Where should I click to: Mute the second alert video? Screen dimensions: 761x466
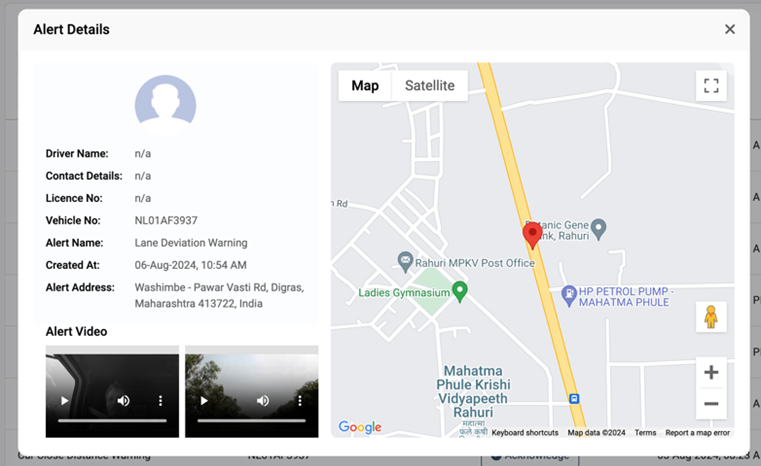coord(263,401)
